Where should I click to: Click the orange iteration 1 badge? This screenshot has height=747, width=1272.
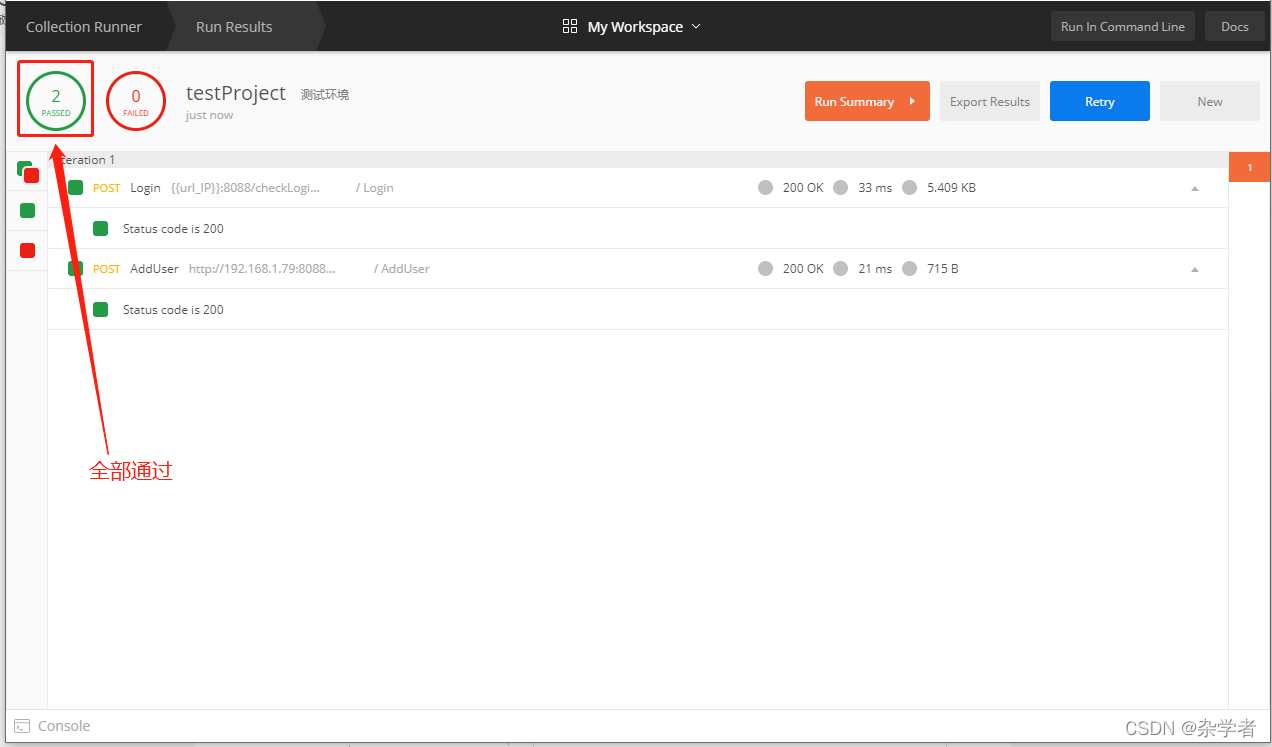[x=1249, y=167]
